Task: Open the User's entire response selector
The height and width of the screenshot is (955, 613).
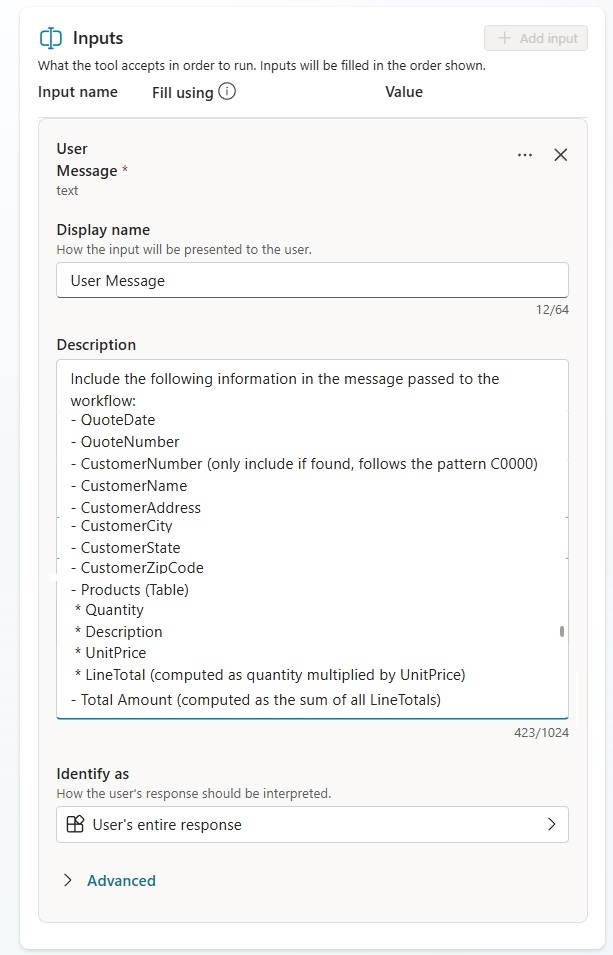Action: 312,825
